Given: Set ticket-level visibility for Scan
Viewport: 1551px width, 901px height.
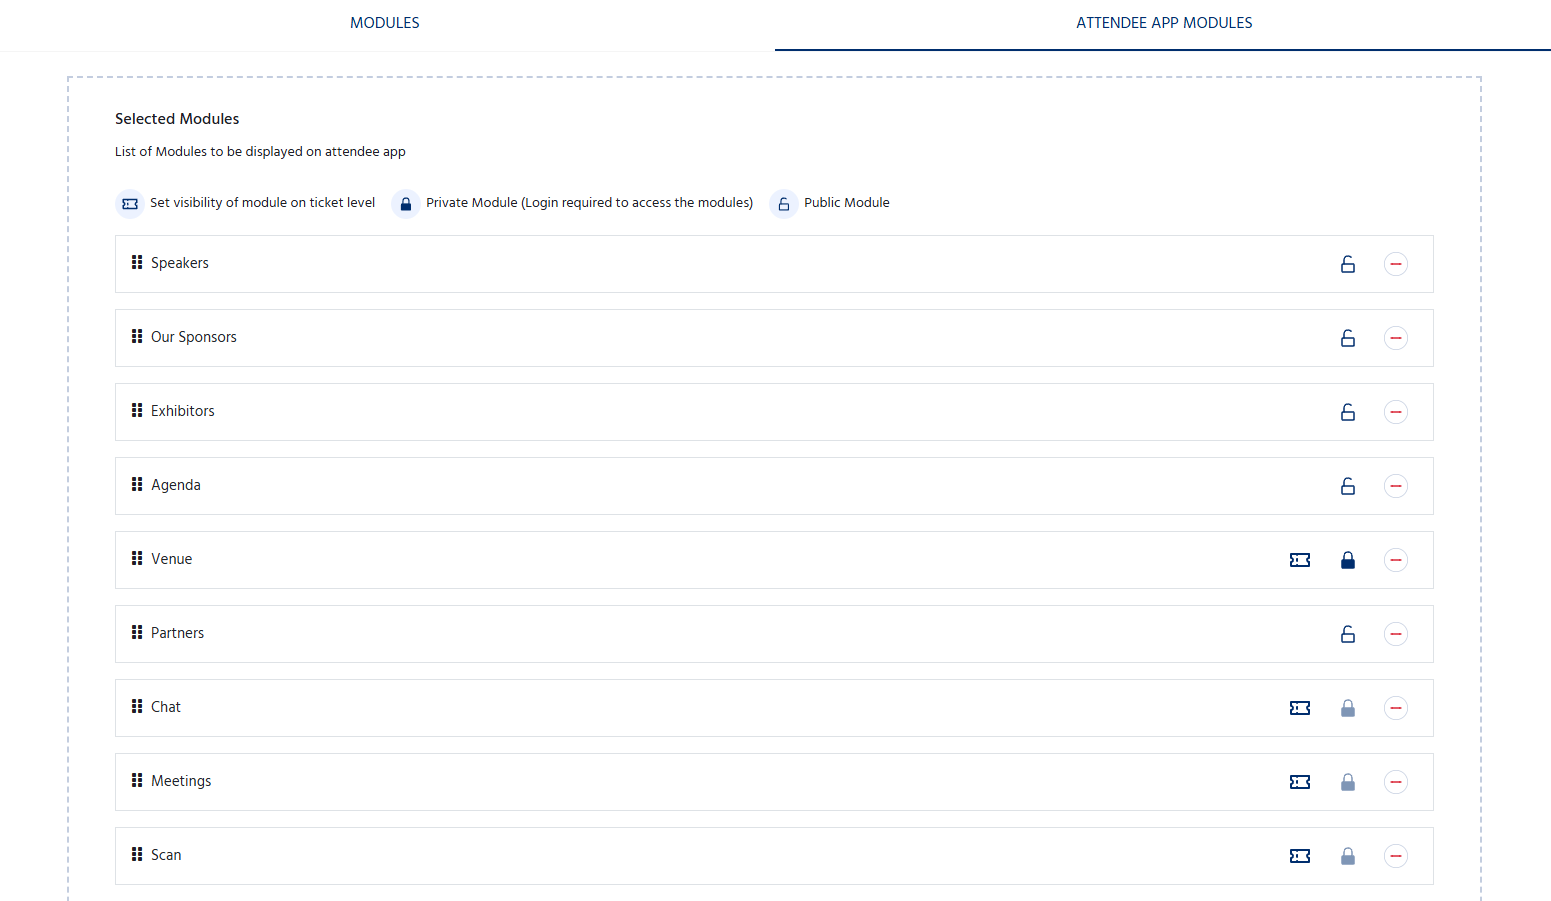Looking at the screenshot, I should [1300, 856].
